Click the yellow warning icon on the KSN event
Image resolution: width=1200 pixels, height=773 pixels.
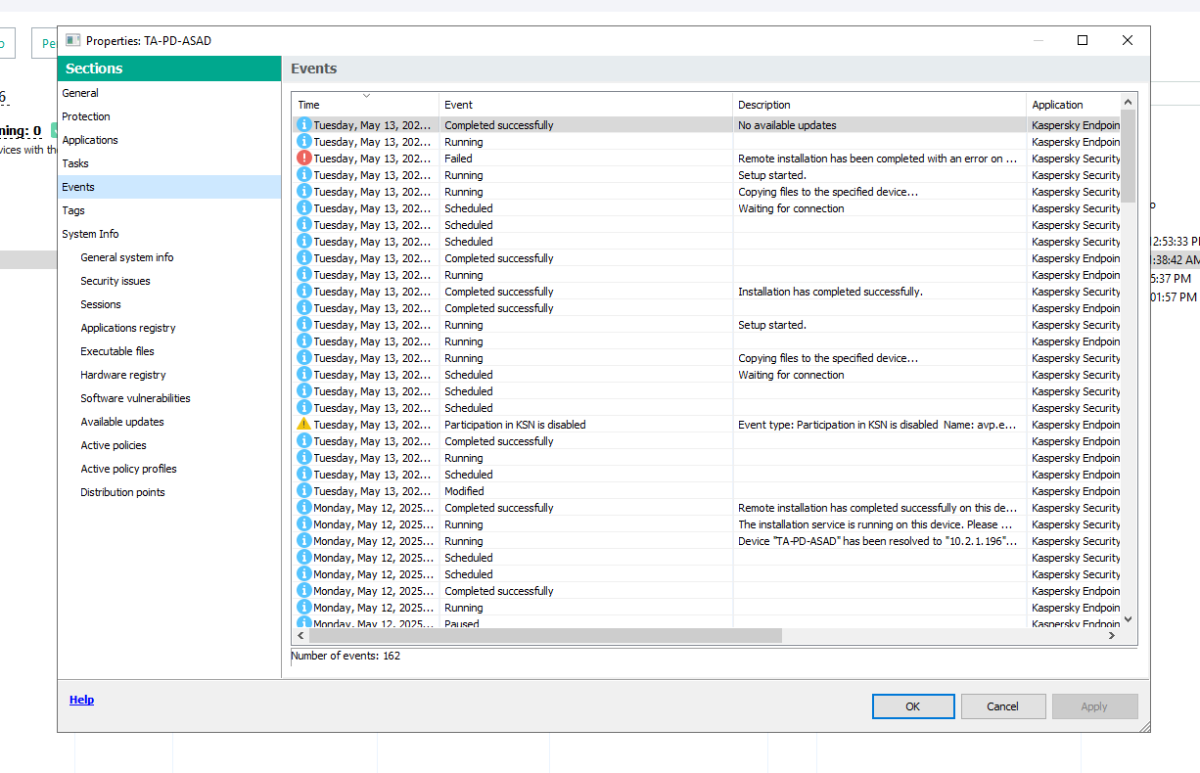[304, 424]
